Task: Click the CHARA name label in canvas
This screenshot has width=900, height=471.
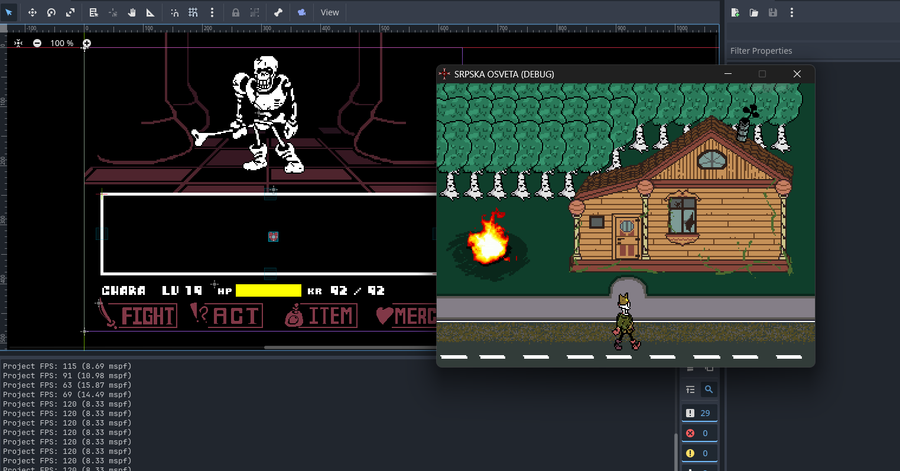Action: tap(123, 291)
